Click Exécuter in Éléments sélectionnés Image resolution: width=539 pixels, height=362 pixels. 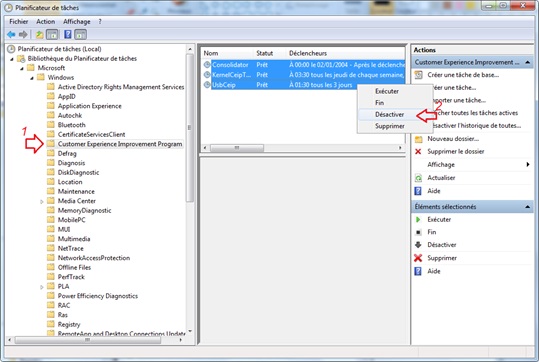click(x=439, y=219)
